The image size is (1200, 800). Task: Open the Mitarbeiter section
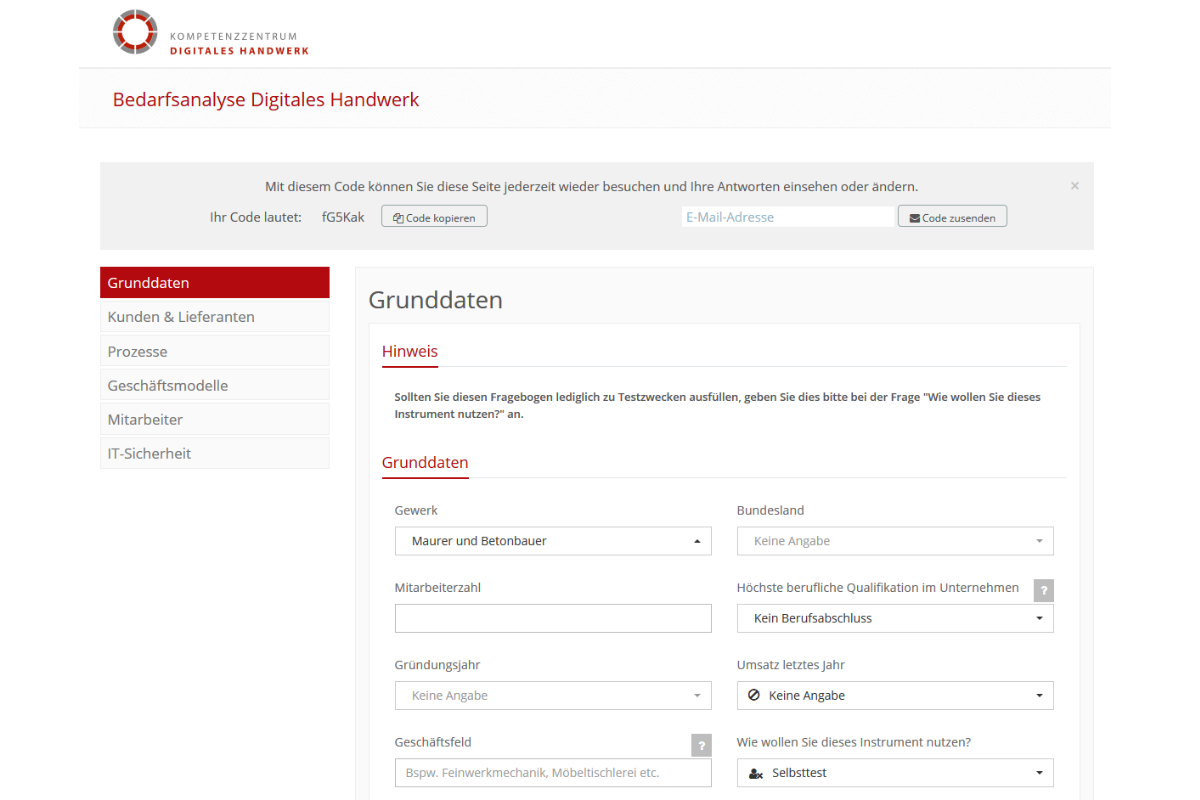pos(214,419)
